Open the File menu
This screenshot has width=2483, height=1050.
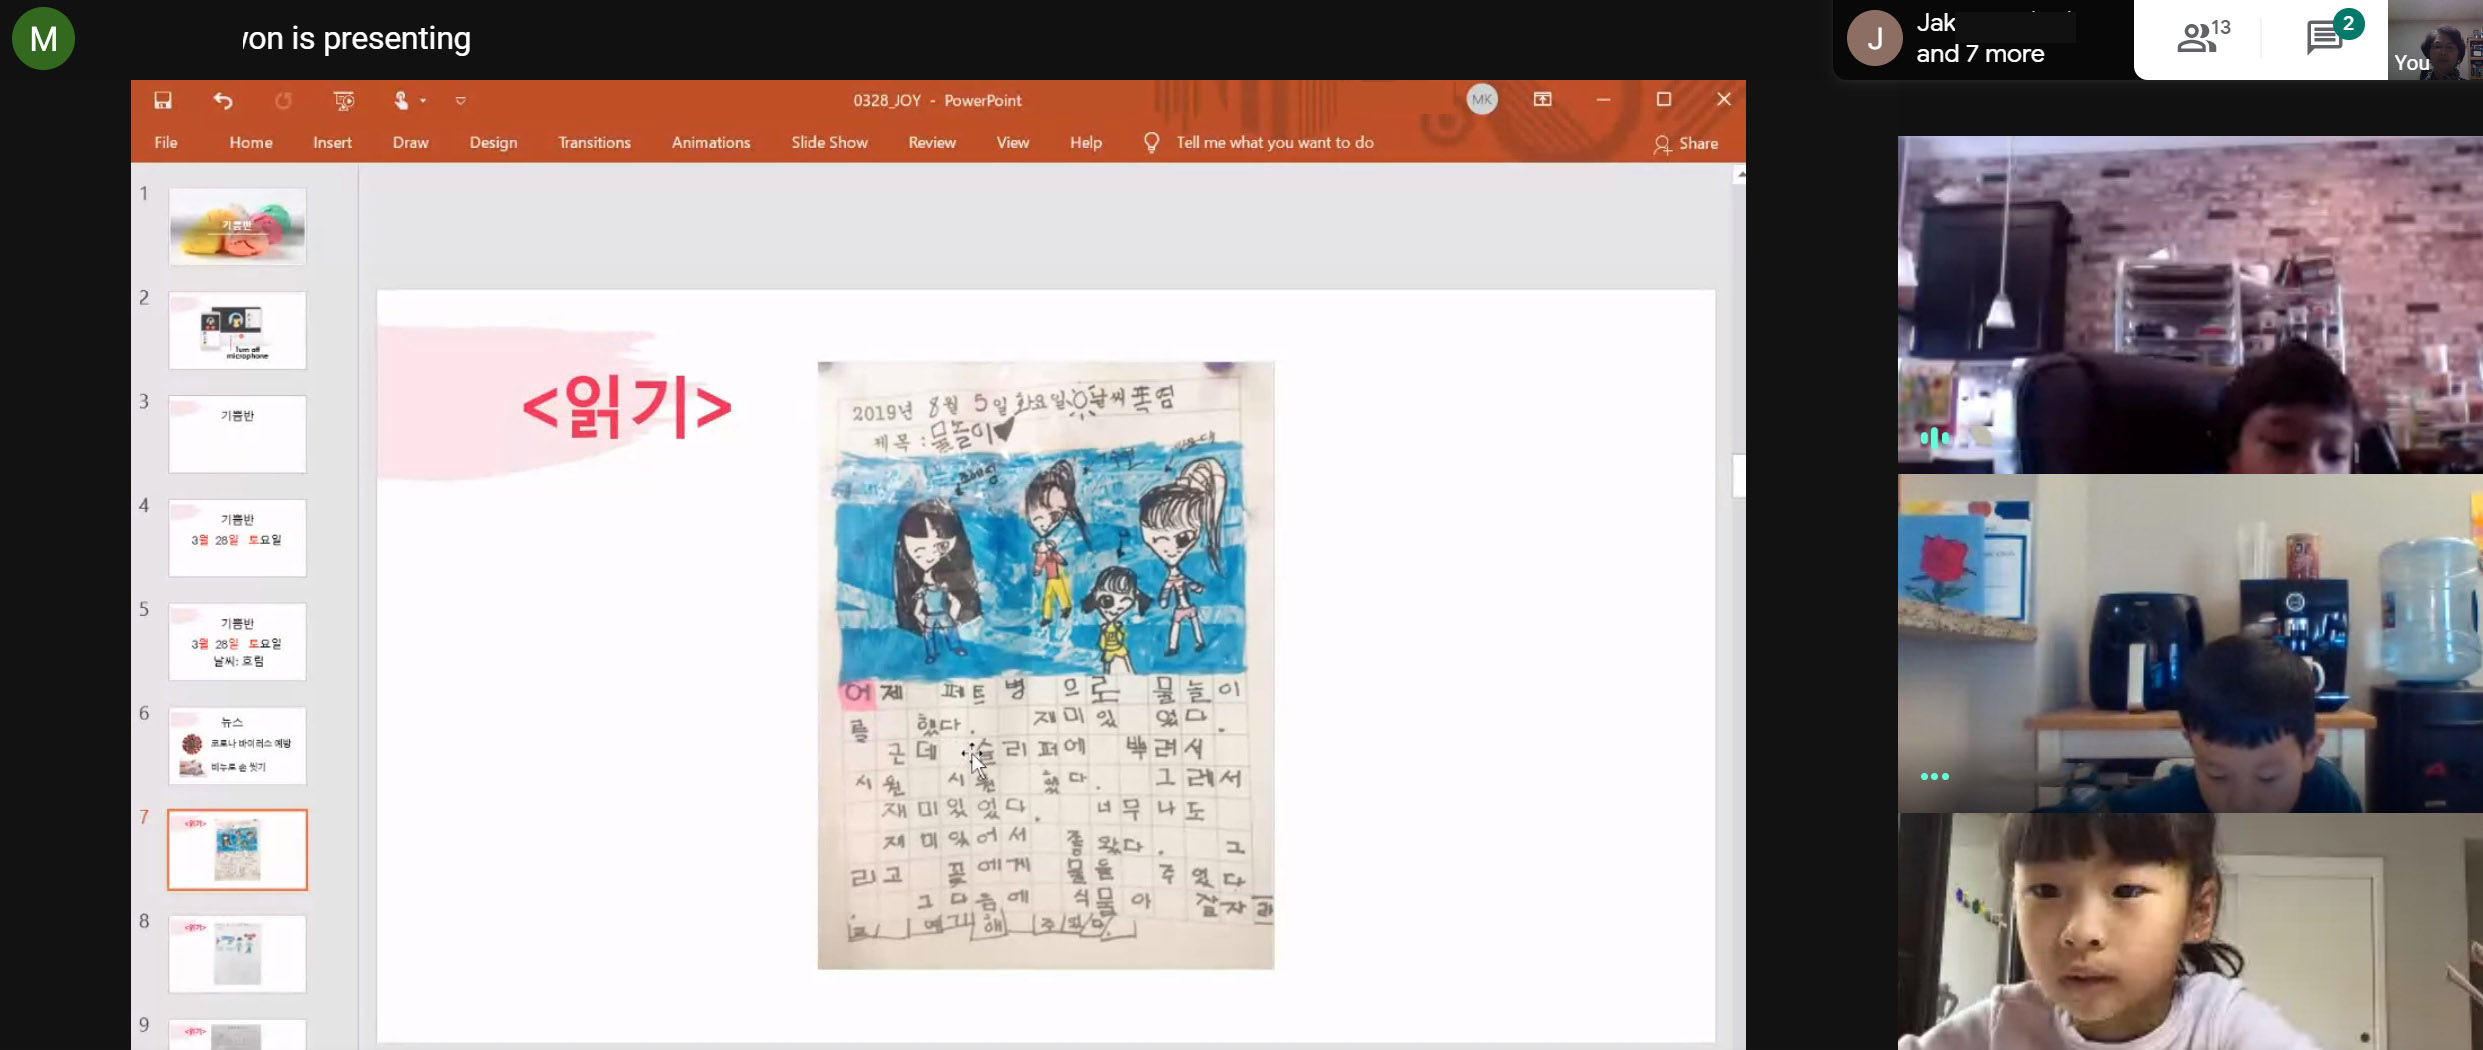pyautogui.click(x=166, y=143)
